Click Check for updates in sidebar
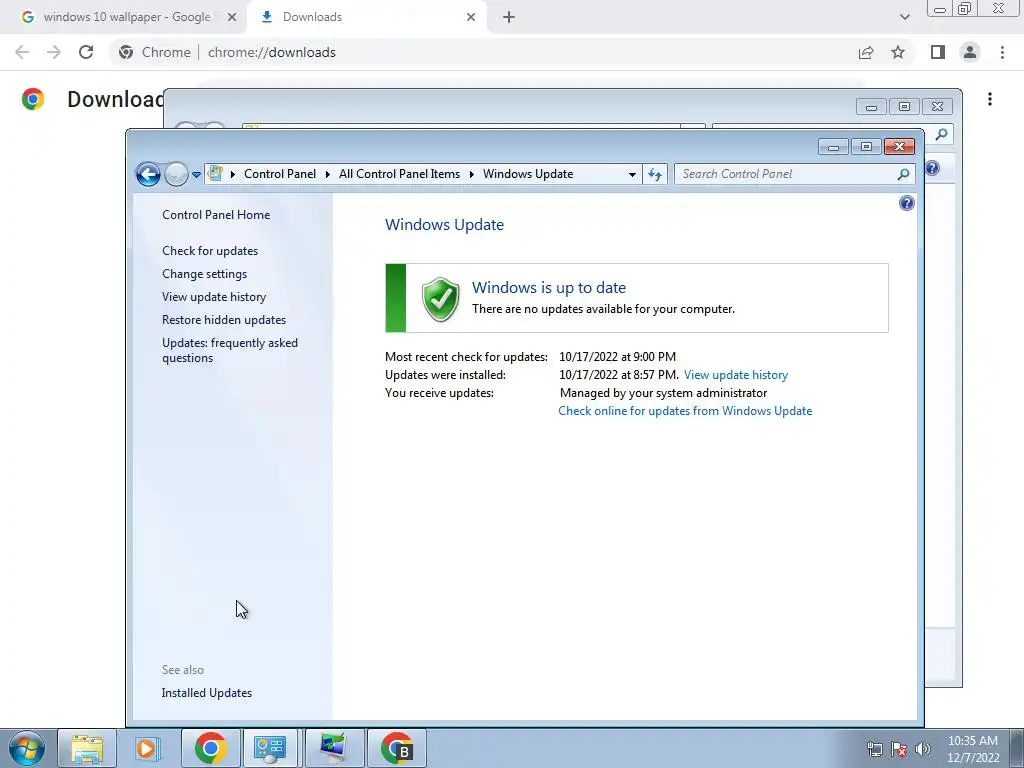 coord(210,251)
